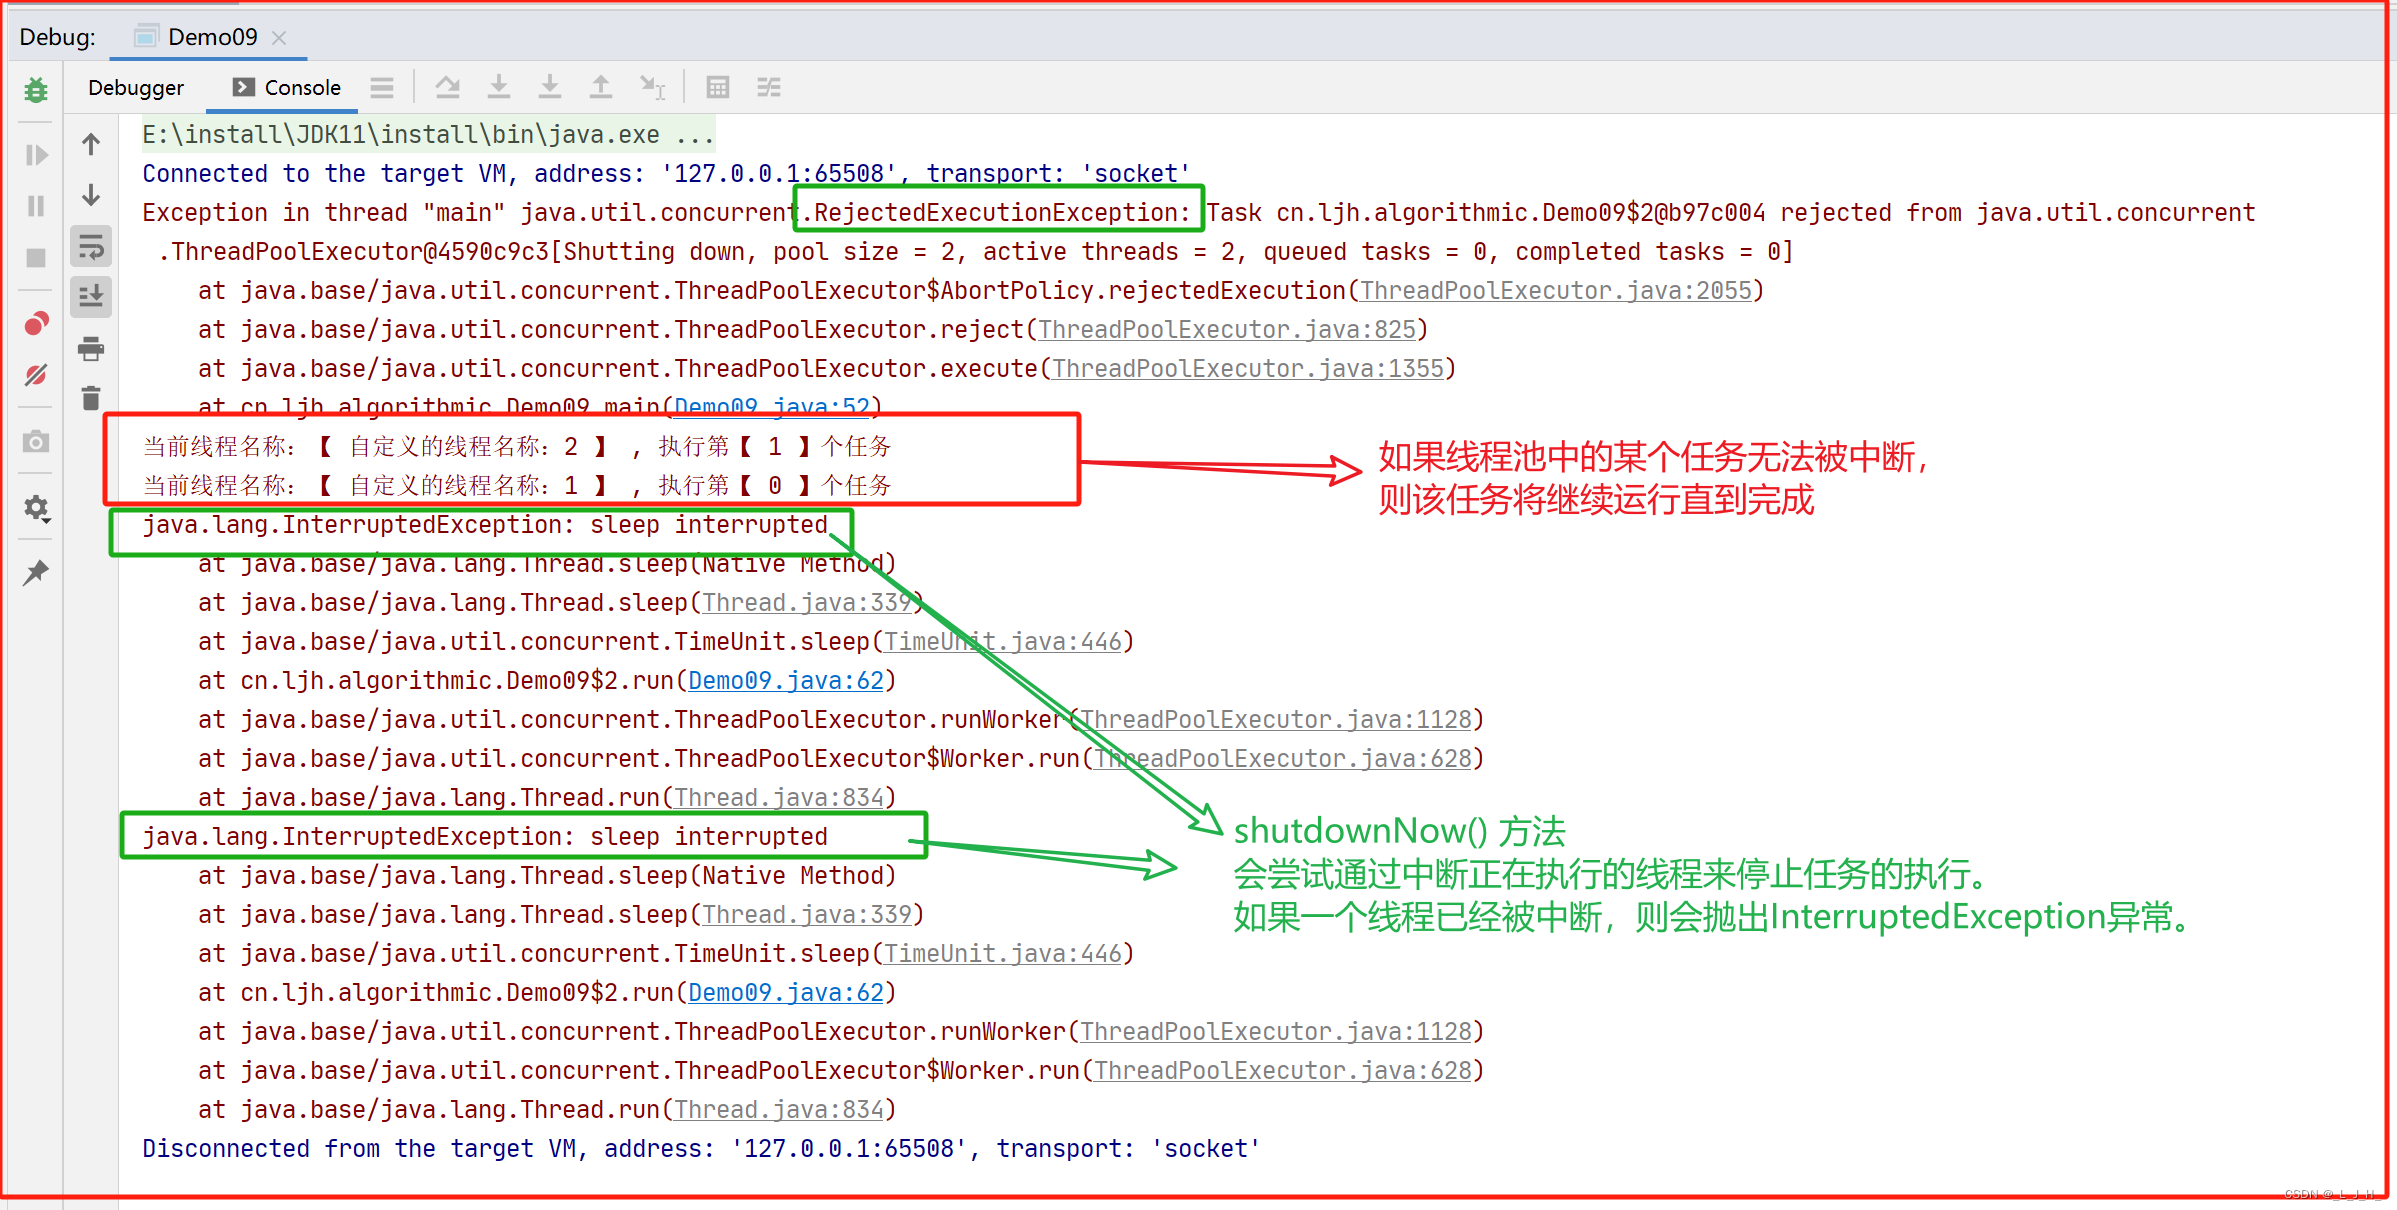Click 'Connected to the target VM' line
The image size is (2397, 1210).
pos(666,174)
